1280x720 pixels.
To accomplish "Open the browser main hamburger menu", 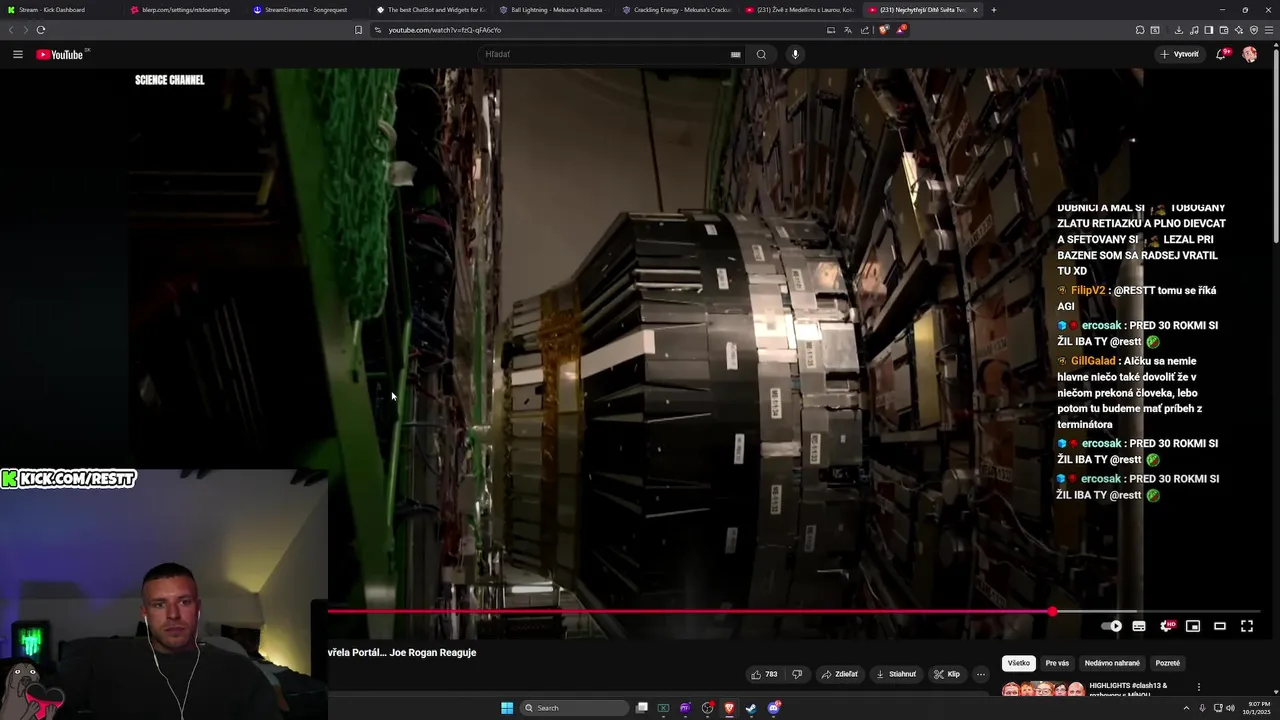I will point(1270,30).
